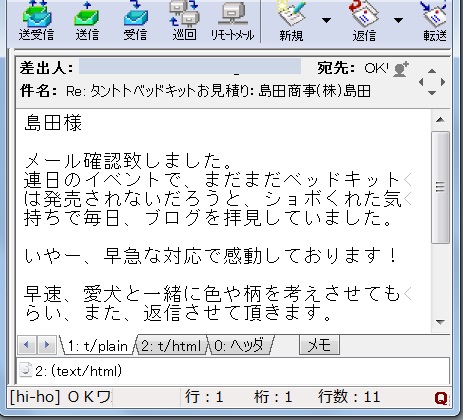Viewport: 463px width, 420px height.
Task: Expand the 新規 dropdown arrow
Action: [x=326, y=21]
